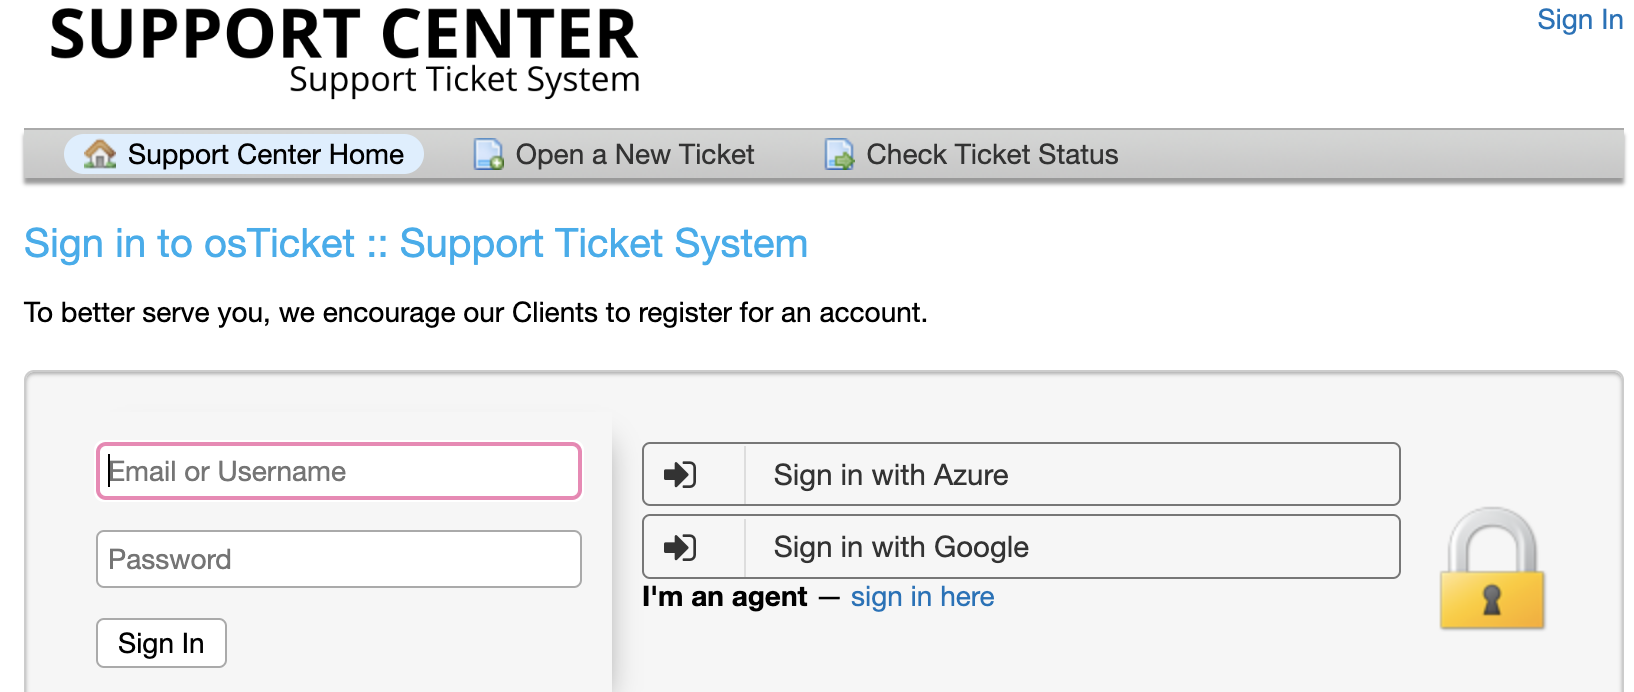Switch to the Open a New Ticket tab
Viewport: 1634px width, 692px height.
pos(633,154)
